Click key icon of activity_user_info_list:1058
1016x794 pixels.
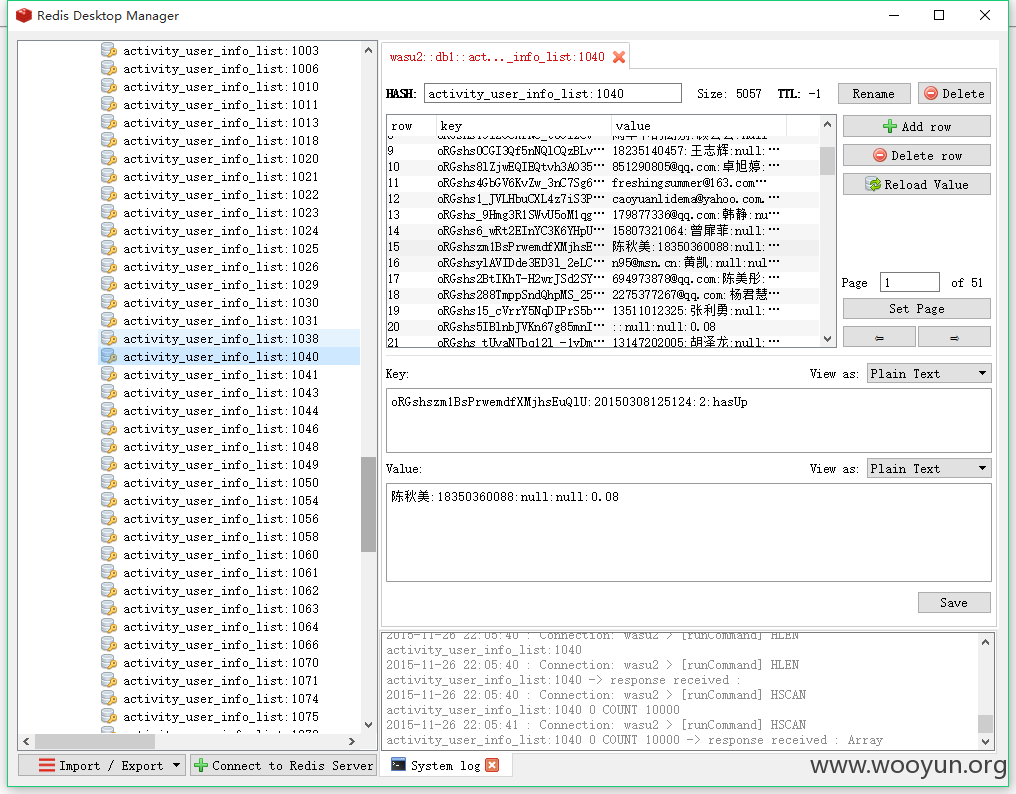click(x=109, y=537)
